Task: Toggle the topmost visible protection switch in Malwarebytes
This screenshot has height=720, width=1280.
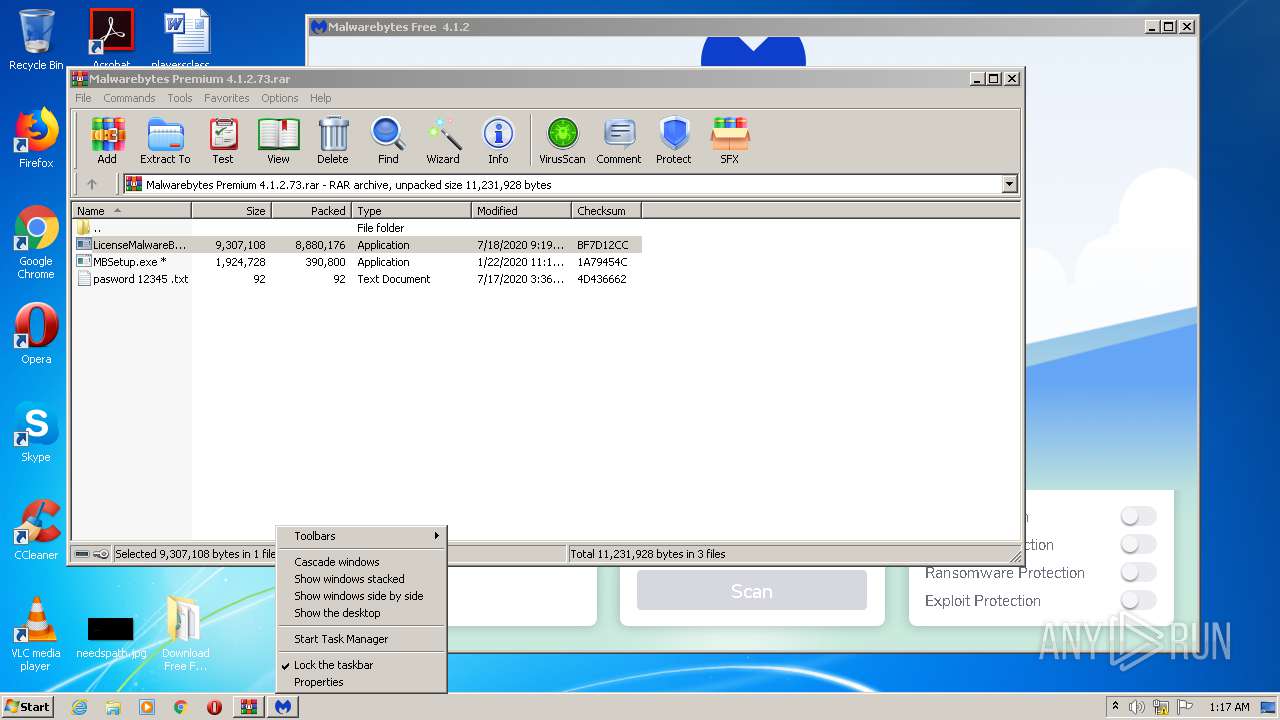Action: pos(1138,516)
